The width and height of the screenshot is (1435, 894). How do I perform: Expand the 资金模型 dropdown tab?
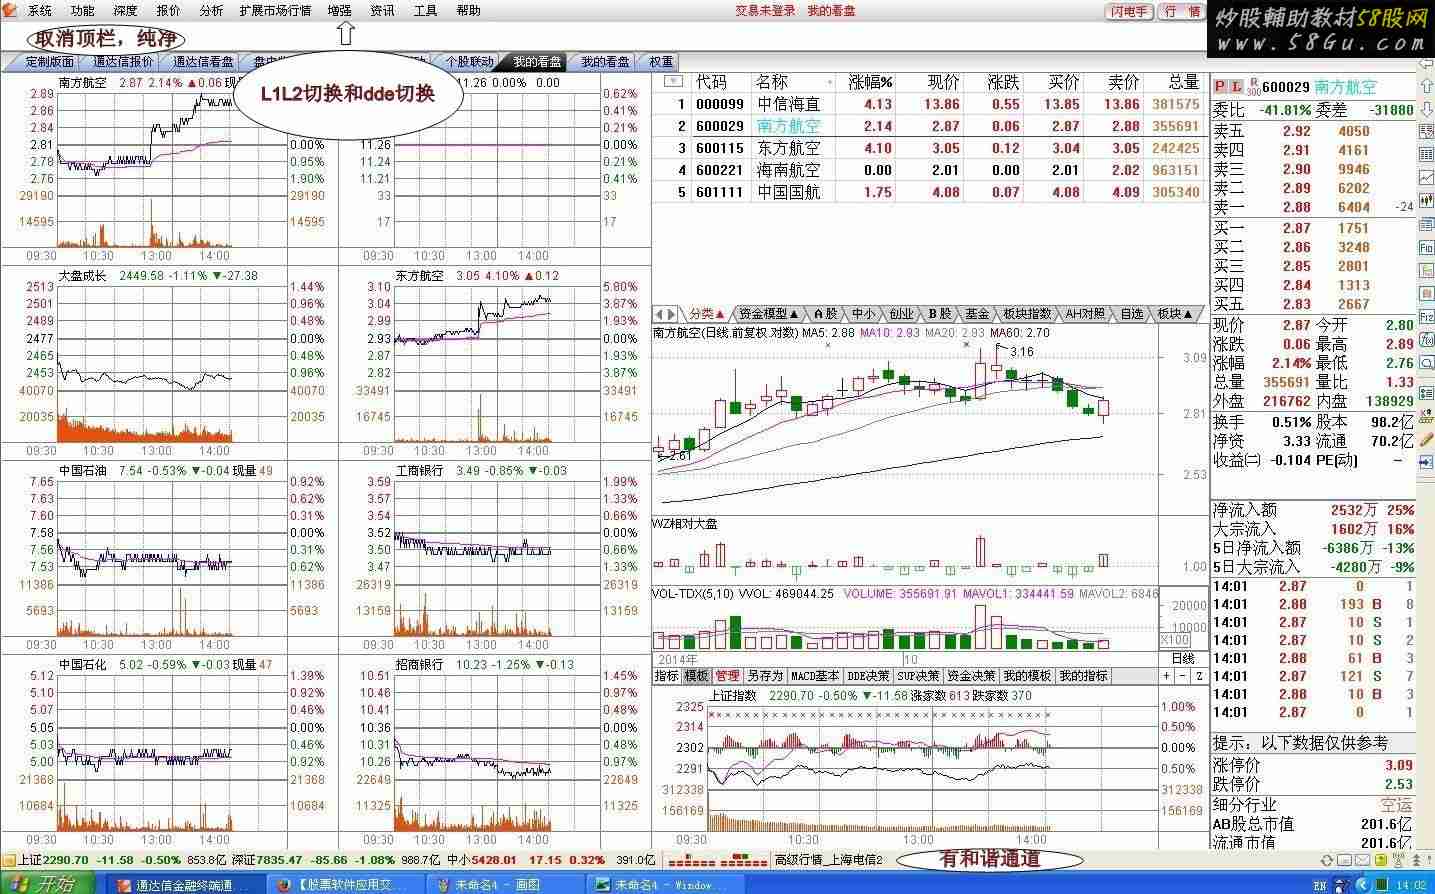point(769,314)
